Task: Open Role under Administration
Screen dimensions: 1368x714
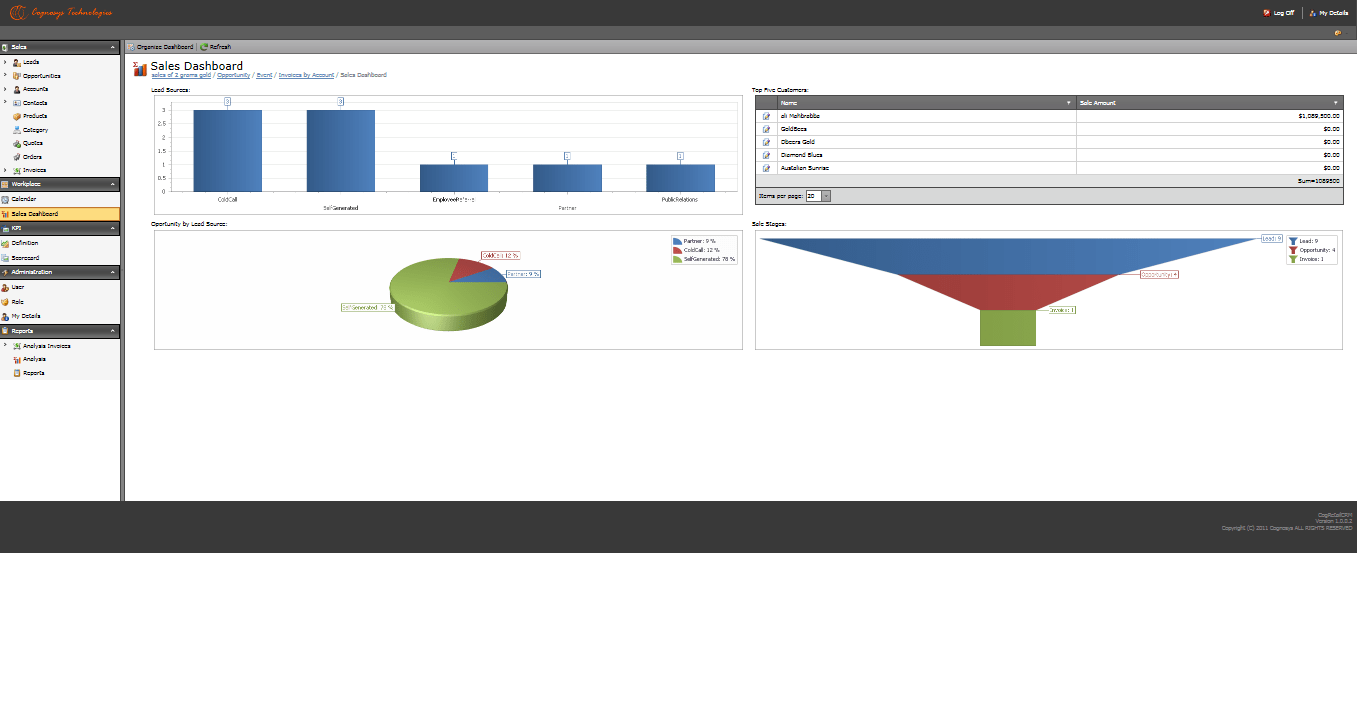Action: click(17, 301)
